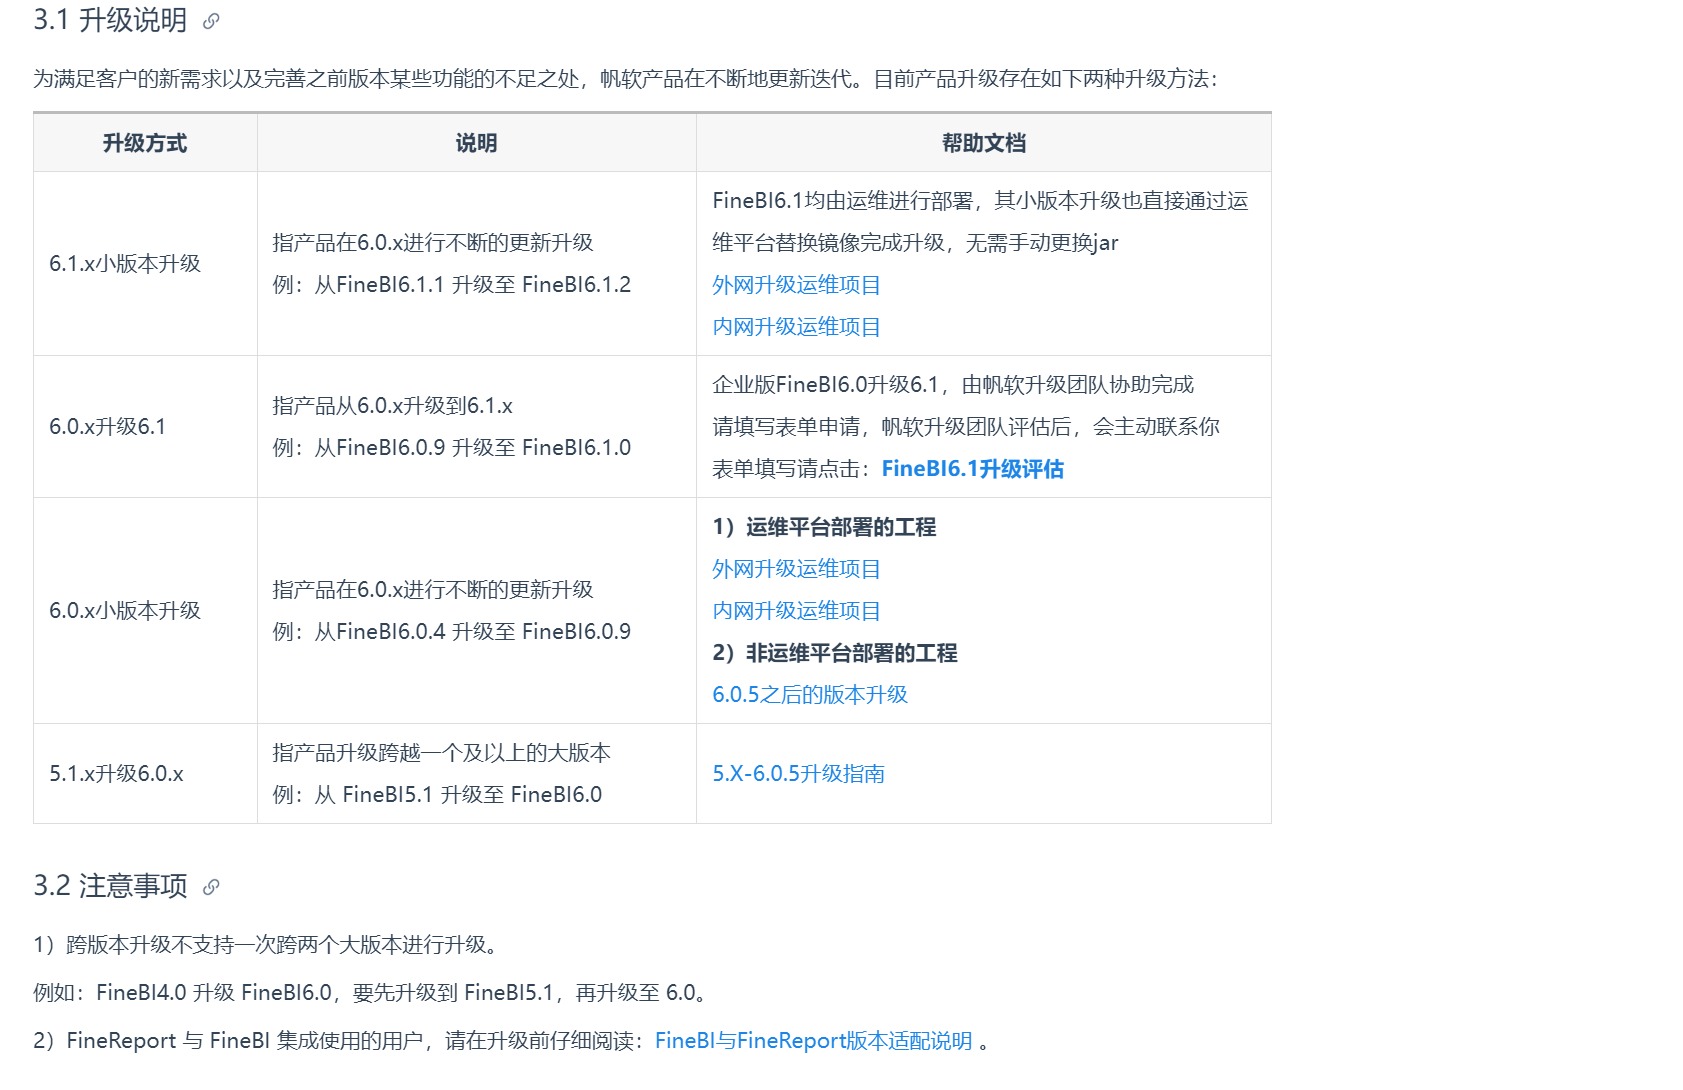This screenshot has width=1683, height=1090.
Task: Open 内网升级运维项目 in 6.0.x小版本升级 row
Action: tap(796, 611)
